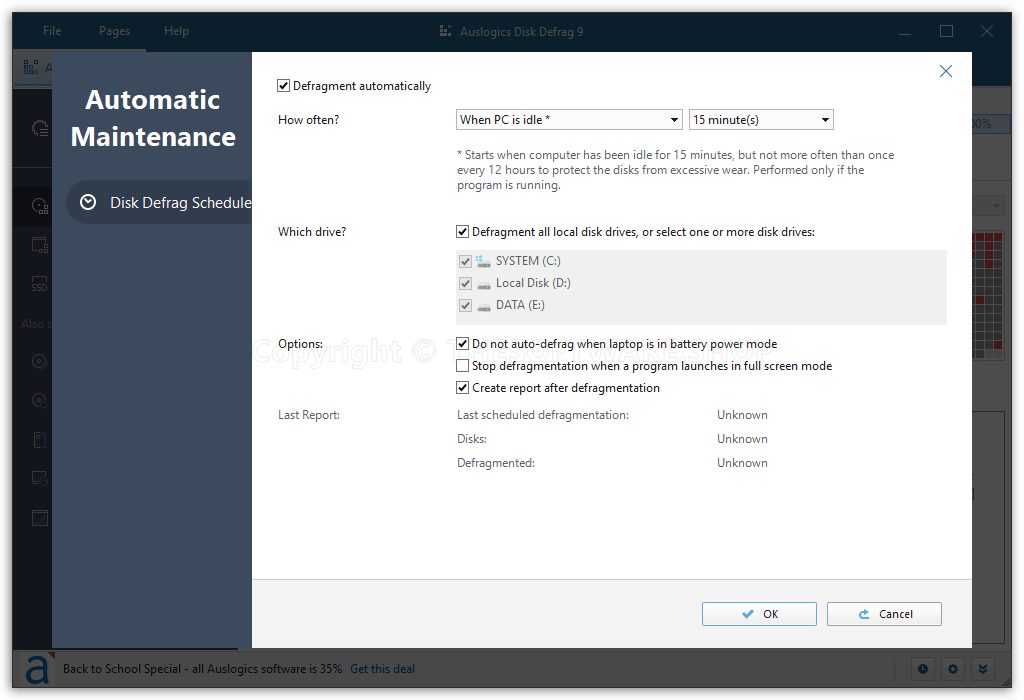The image size is (1024, 700).
Task: Click the clock icon beside Disk Defrag Schedule
Action: 88,202
